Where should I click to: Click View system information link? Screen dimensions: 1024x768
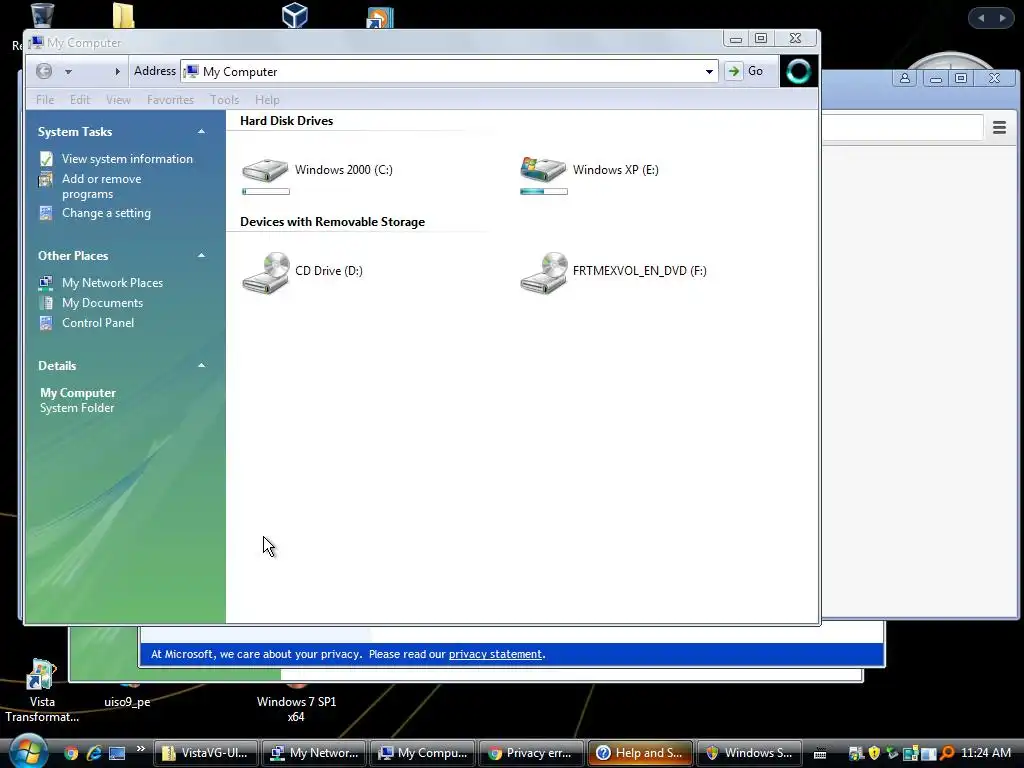click(127, 159)
